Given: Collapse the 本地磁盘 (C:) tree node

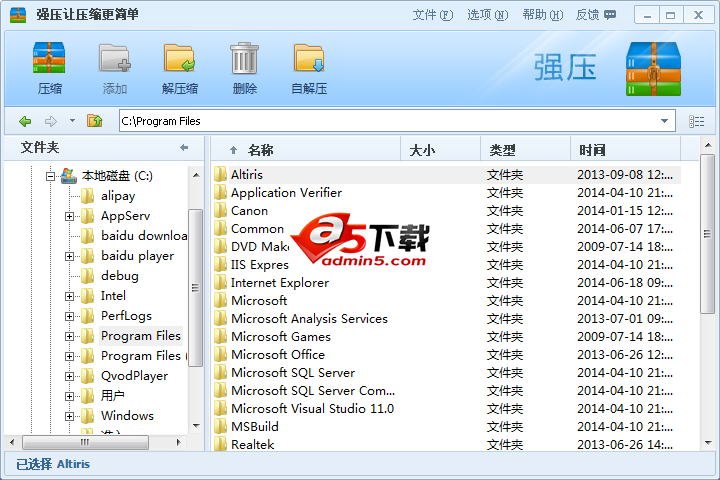Looking at the screenshot, I should [x=50, y=176].
